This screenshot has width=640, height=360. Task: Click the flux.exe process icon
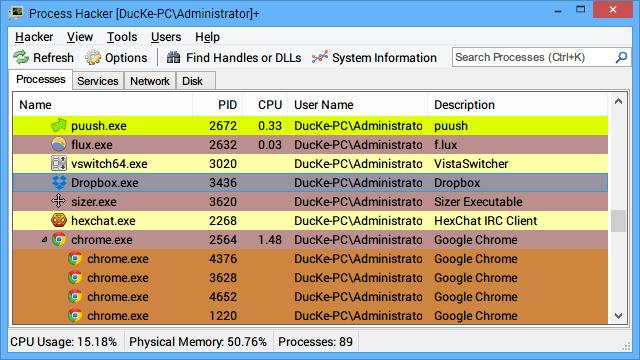[59, 144]
